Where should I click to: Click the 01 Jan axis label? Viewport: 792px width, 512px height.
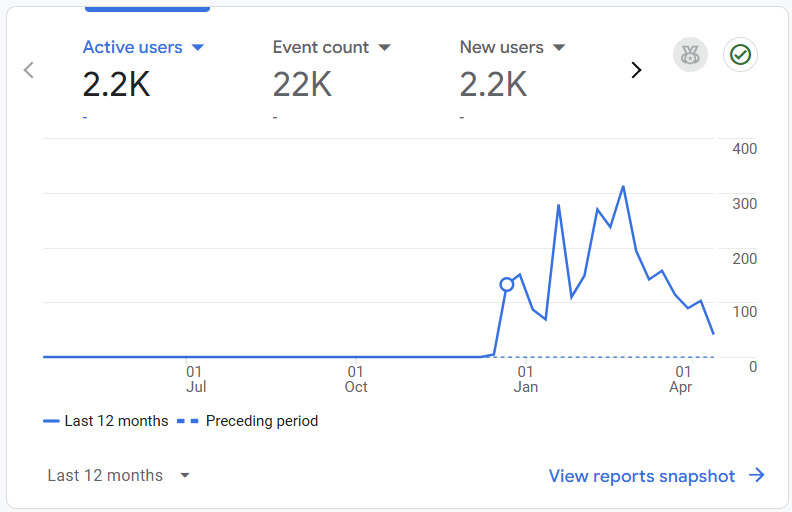click(x=525, y=379)
